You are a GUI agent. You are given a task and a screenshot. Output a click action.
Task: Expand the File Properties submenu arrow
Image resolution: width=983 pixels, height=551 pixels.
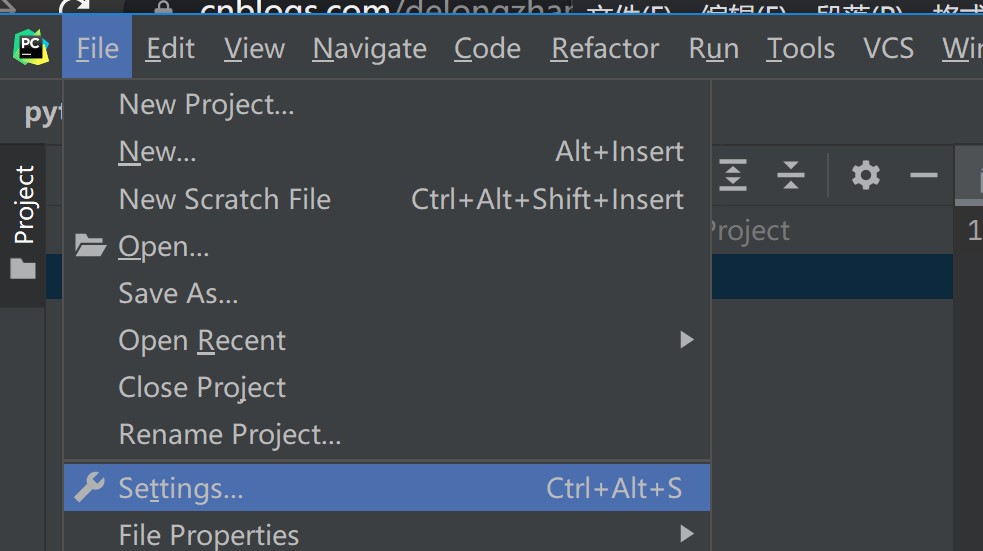click(686, 534)
